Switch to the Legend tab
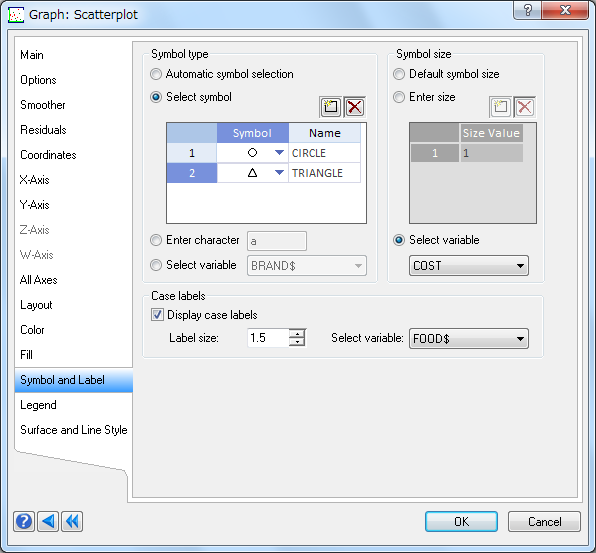Screen dimensions: 596x553 click(x=38, y=405)
